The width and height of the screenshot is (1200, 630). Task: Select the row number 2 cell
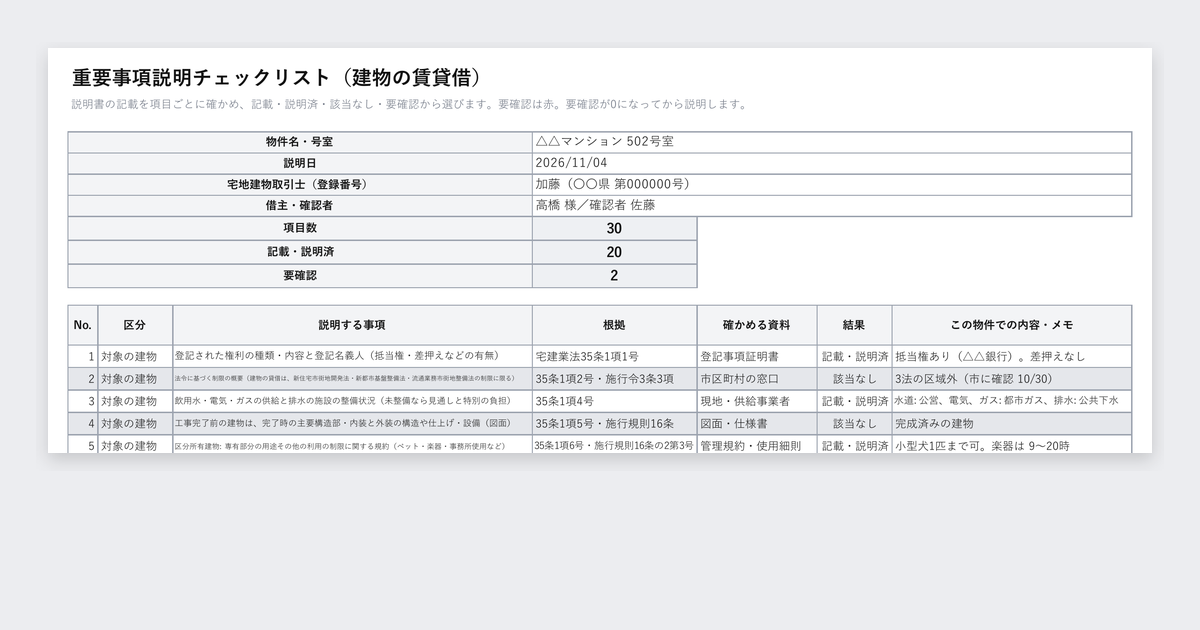click(83, 379)
